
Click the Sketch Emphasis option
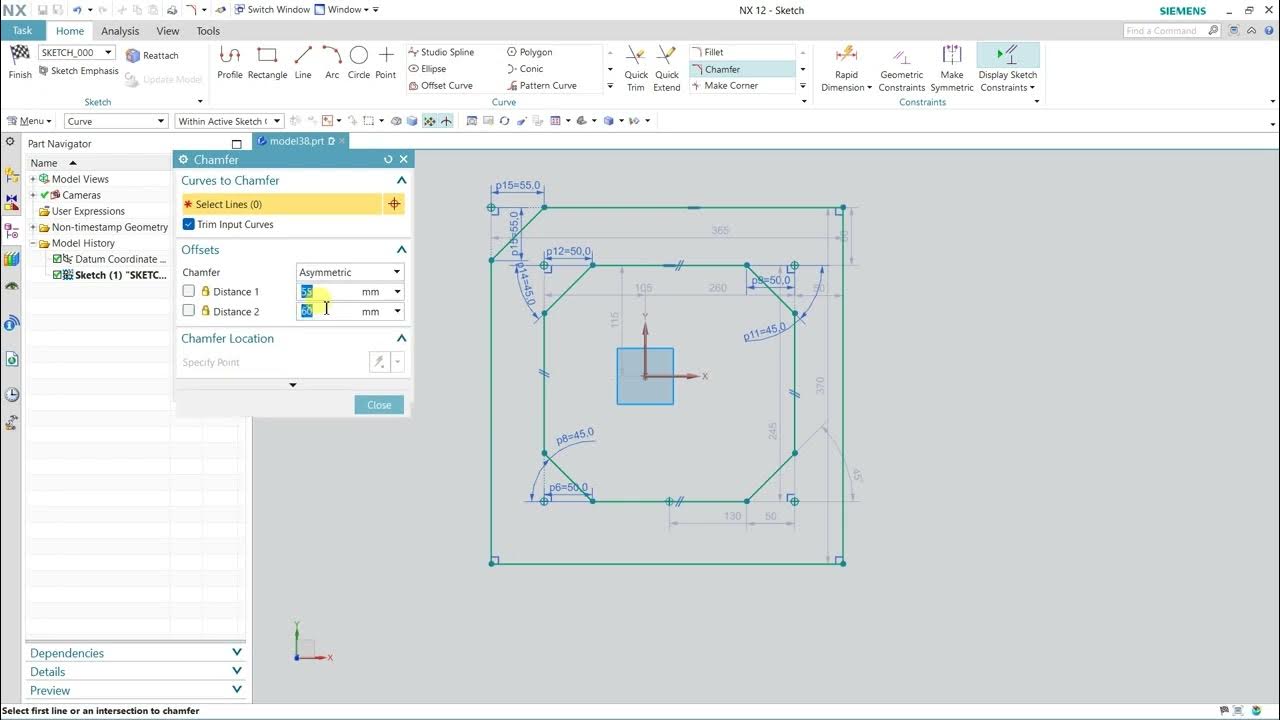[78, 72]
